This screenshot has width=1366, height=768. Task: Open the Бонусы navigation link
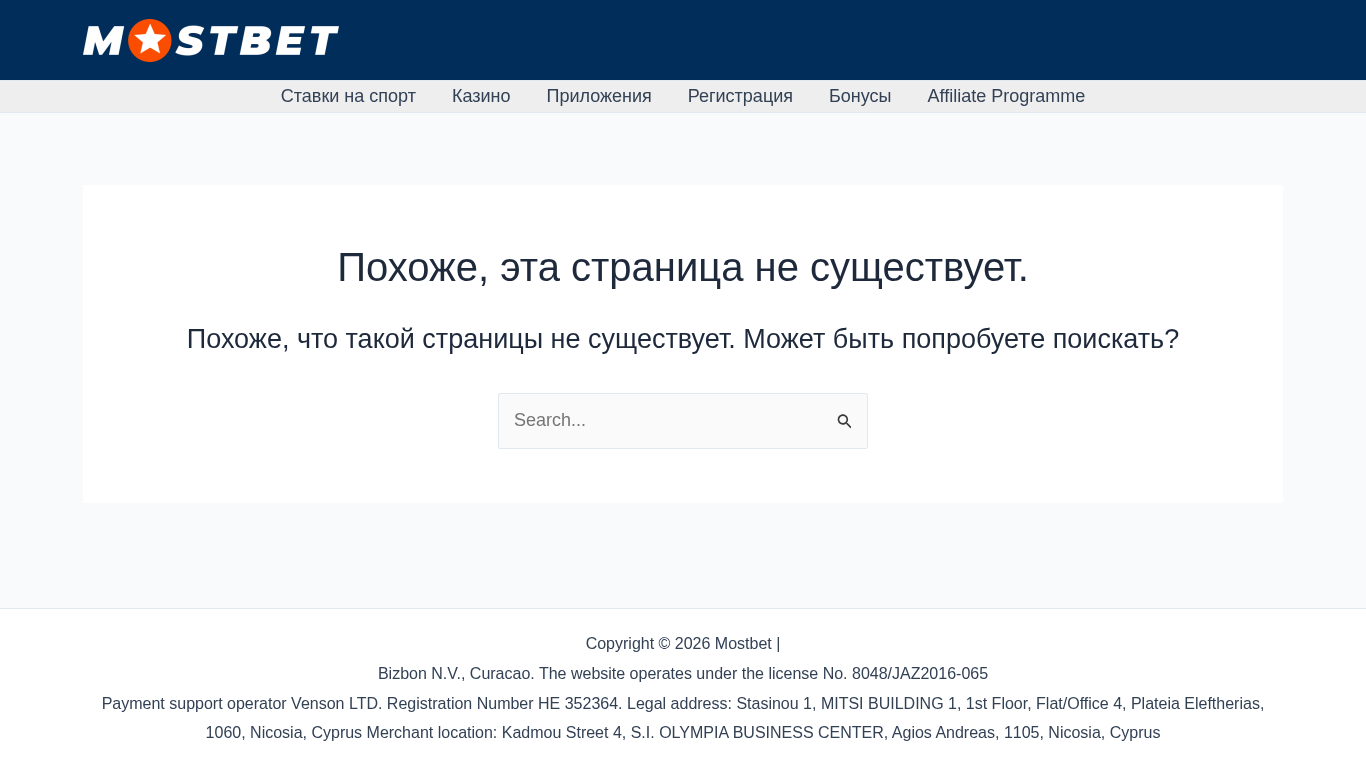[x=860, y=96]
